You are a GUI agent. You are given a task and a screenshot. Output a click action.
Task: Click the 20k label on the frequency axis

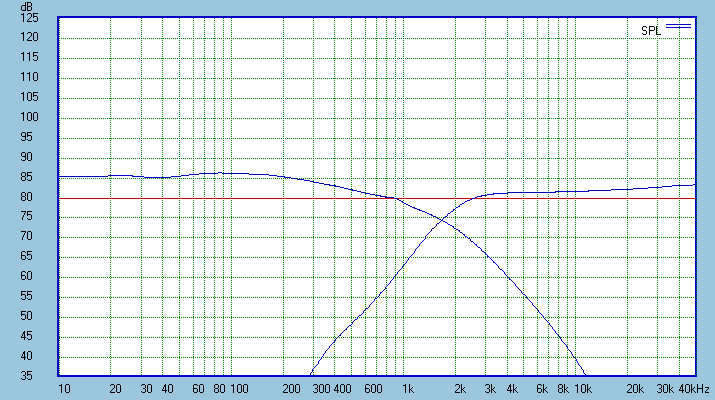[634, 389]
